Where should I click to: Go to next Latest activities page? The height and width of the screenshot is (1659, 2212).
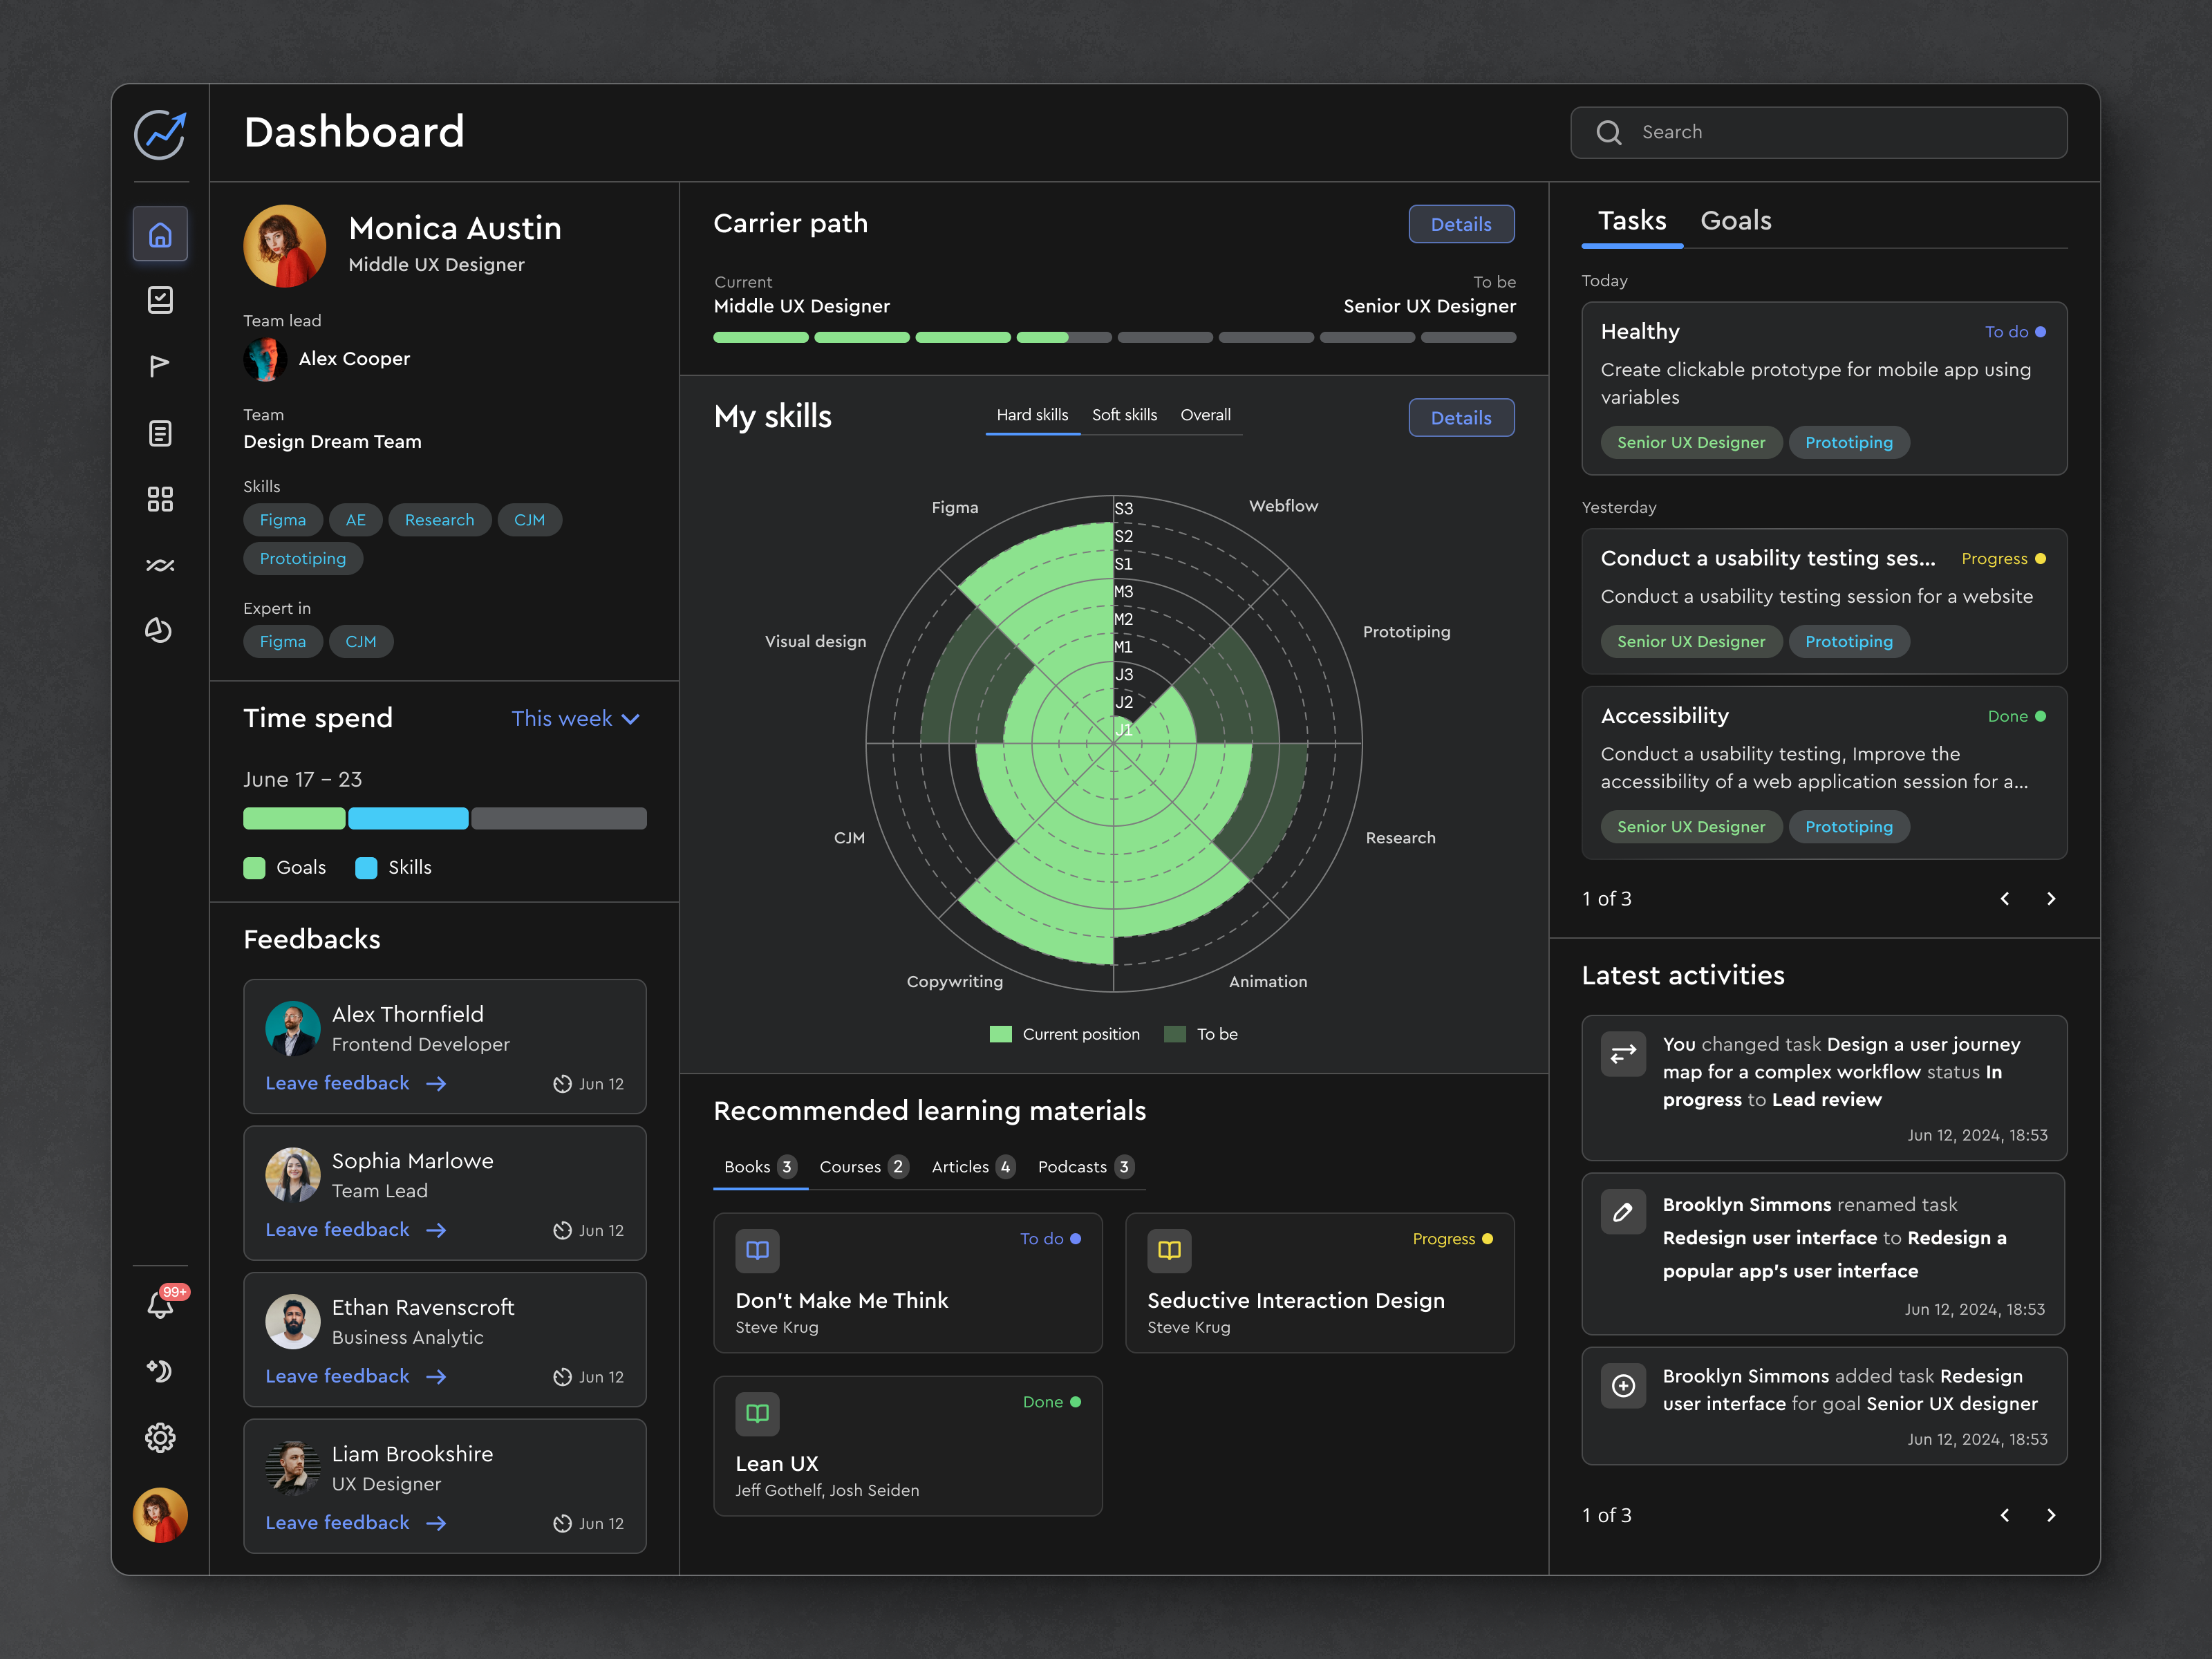pyautogui.click(x=2051, y=1515)
